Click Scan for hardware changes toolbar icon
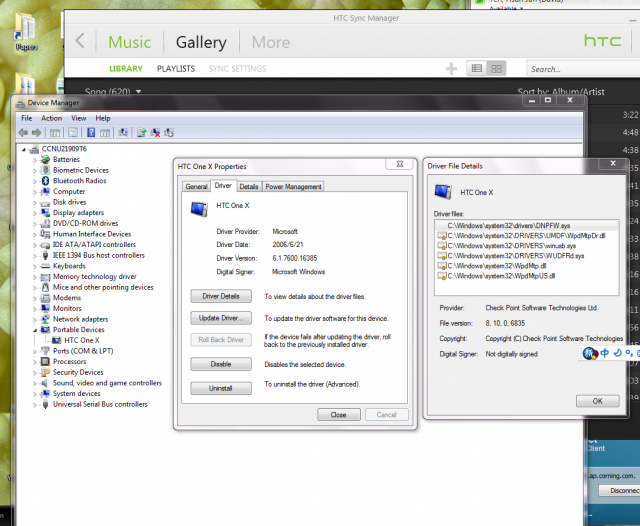The width and height of the screenshot is (640, 526). click(123, 133)
